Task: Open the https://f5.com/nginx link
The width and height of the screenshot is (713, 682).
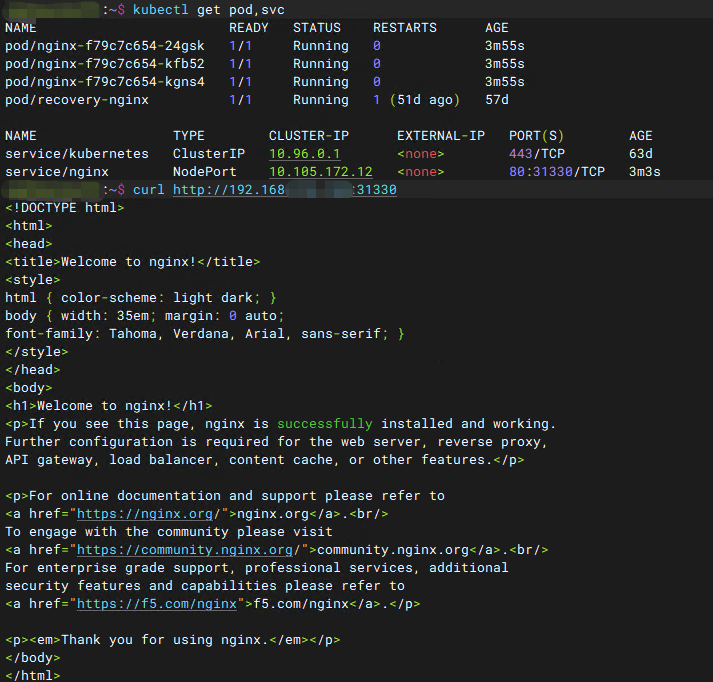Action: (x=157, y=604)
